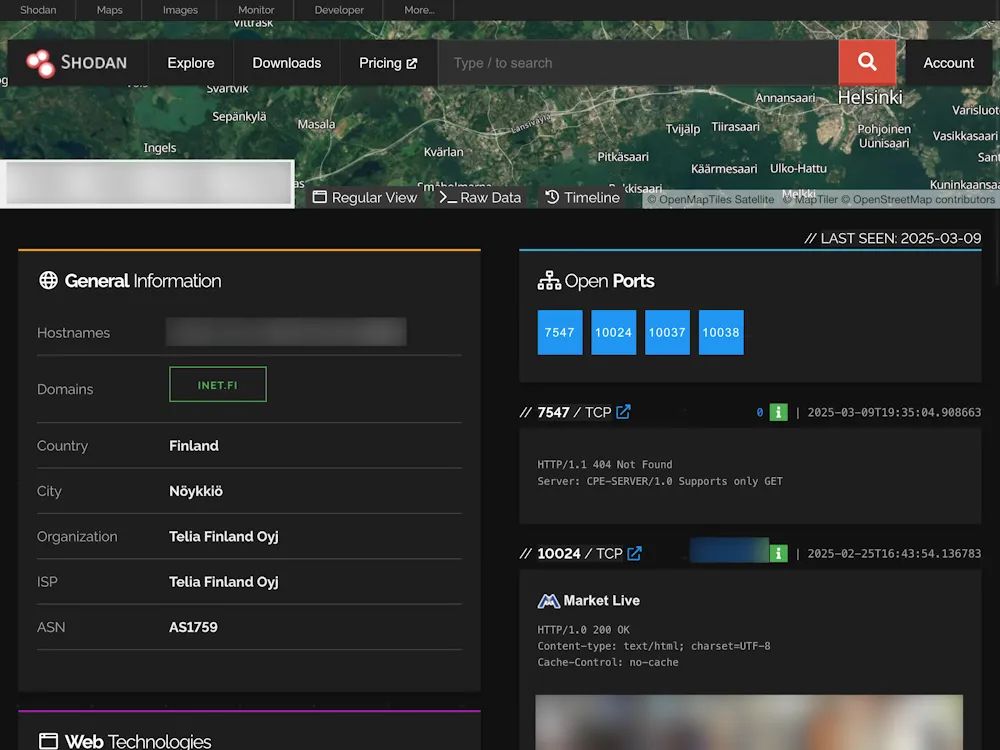Click the globe icon by General Information
1000x750 pixels.
[48, 280]
